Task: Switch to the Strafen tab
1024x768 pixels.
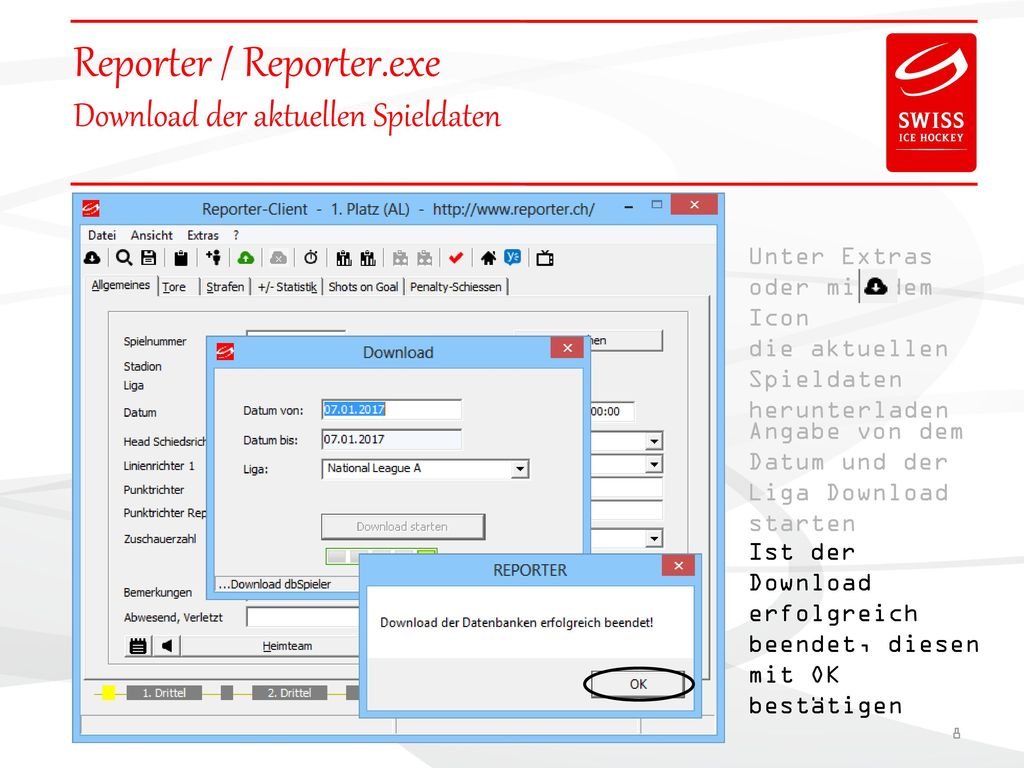Action: [225, 287]
